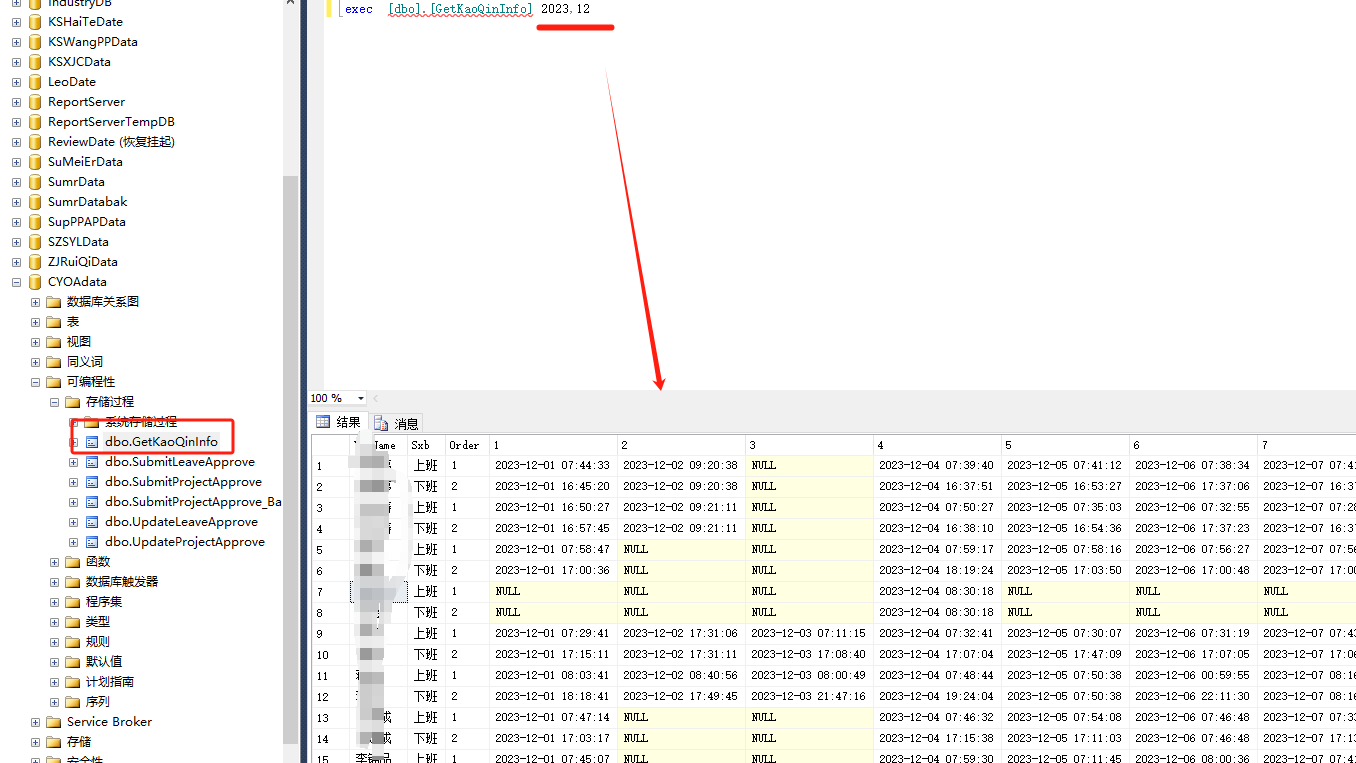Collapse the 可编程性 folder
Viewport: 1356px width, 763px height.
35,382
